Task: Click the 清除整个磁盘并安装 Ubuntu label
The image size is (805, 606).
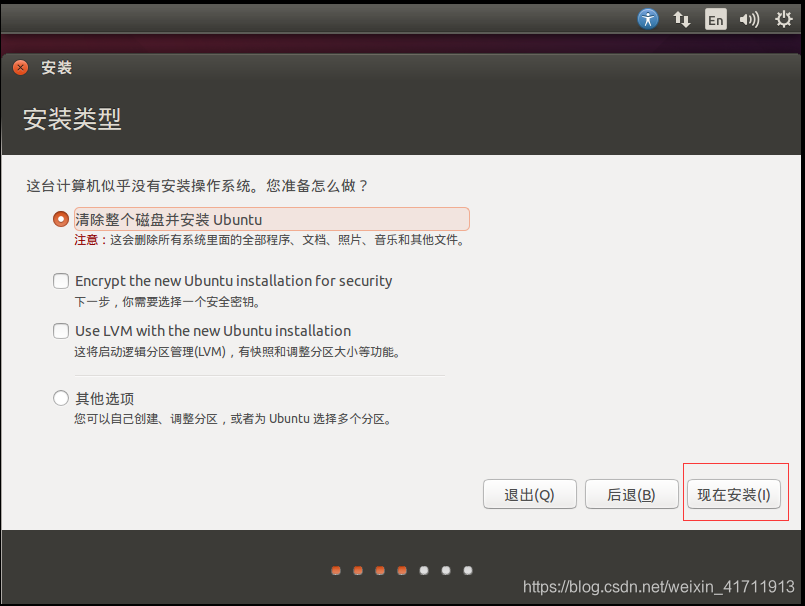Action: [x=168, y=220]
